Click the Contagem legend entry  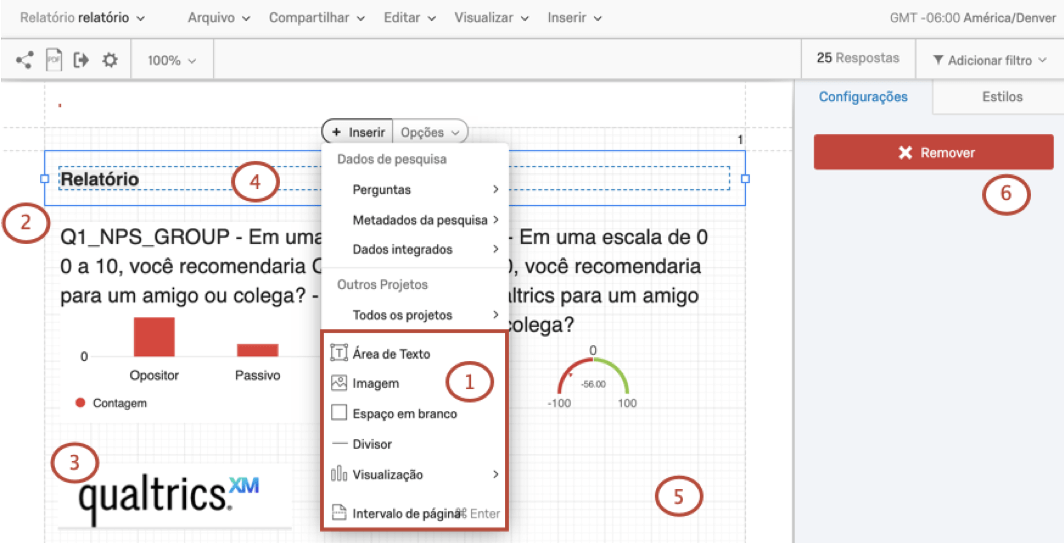[x=111, y=403]
